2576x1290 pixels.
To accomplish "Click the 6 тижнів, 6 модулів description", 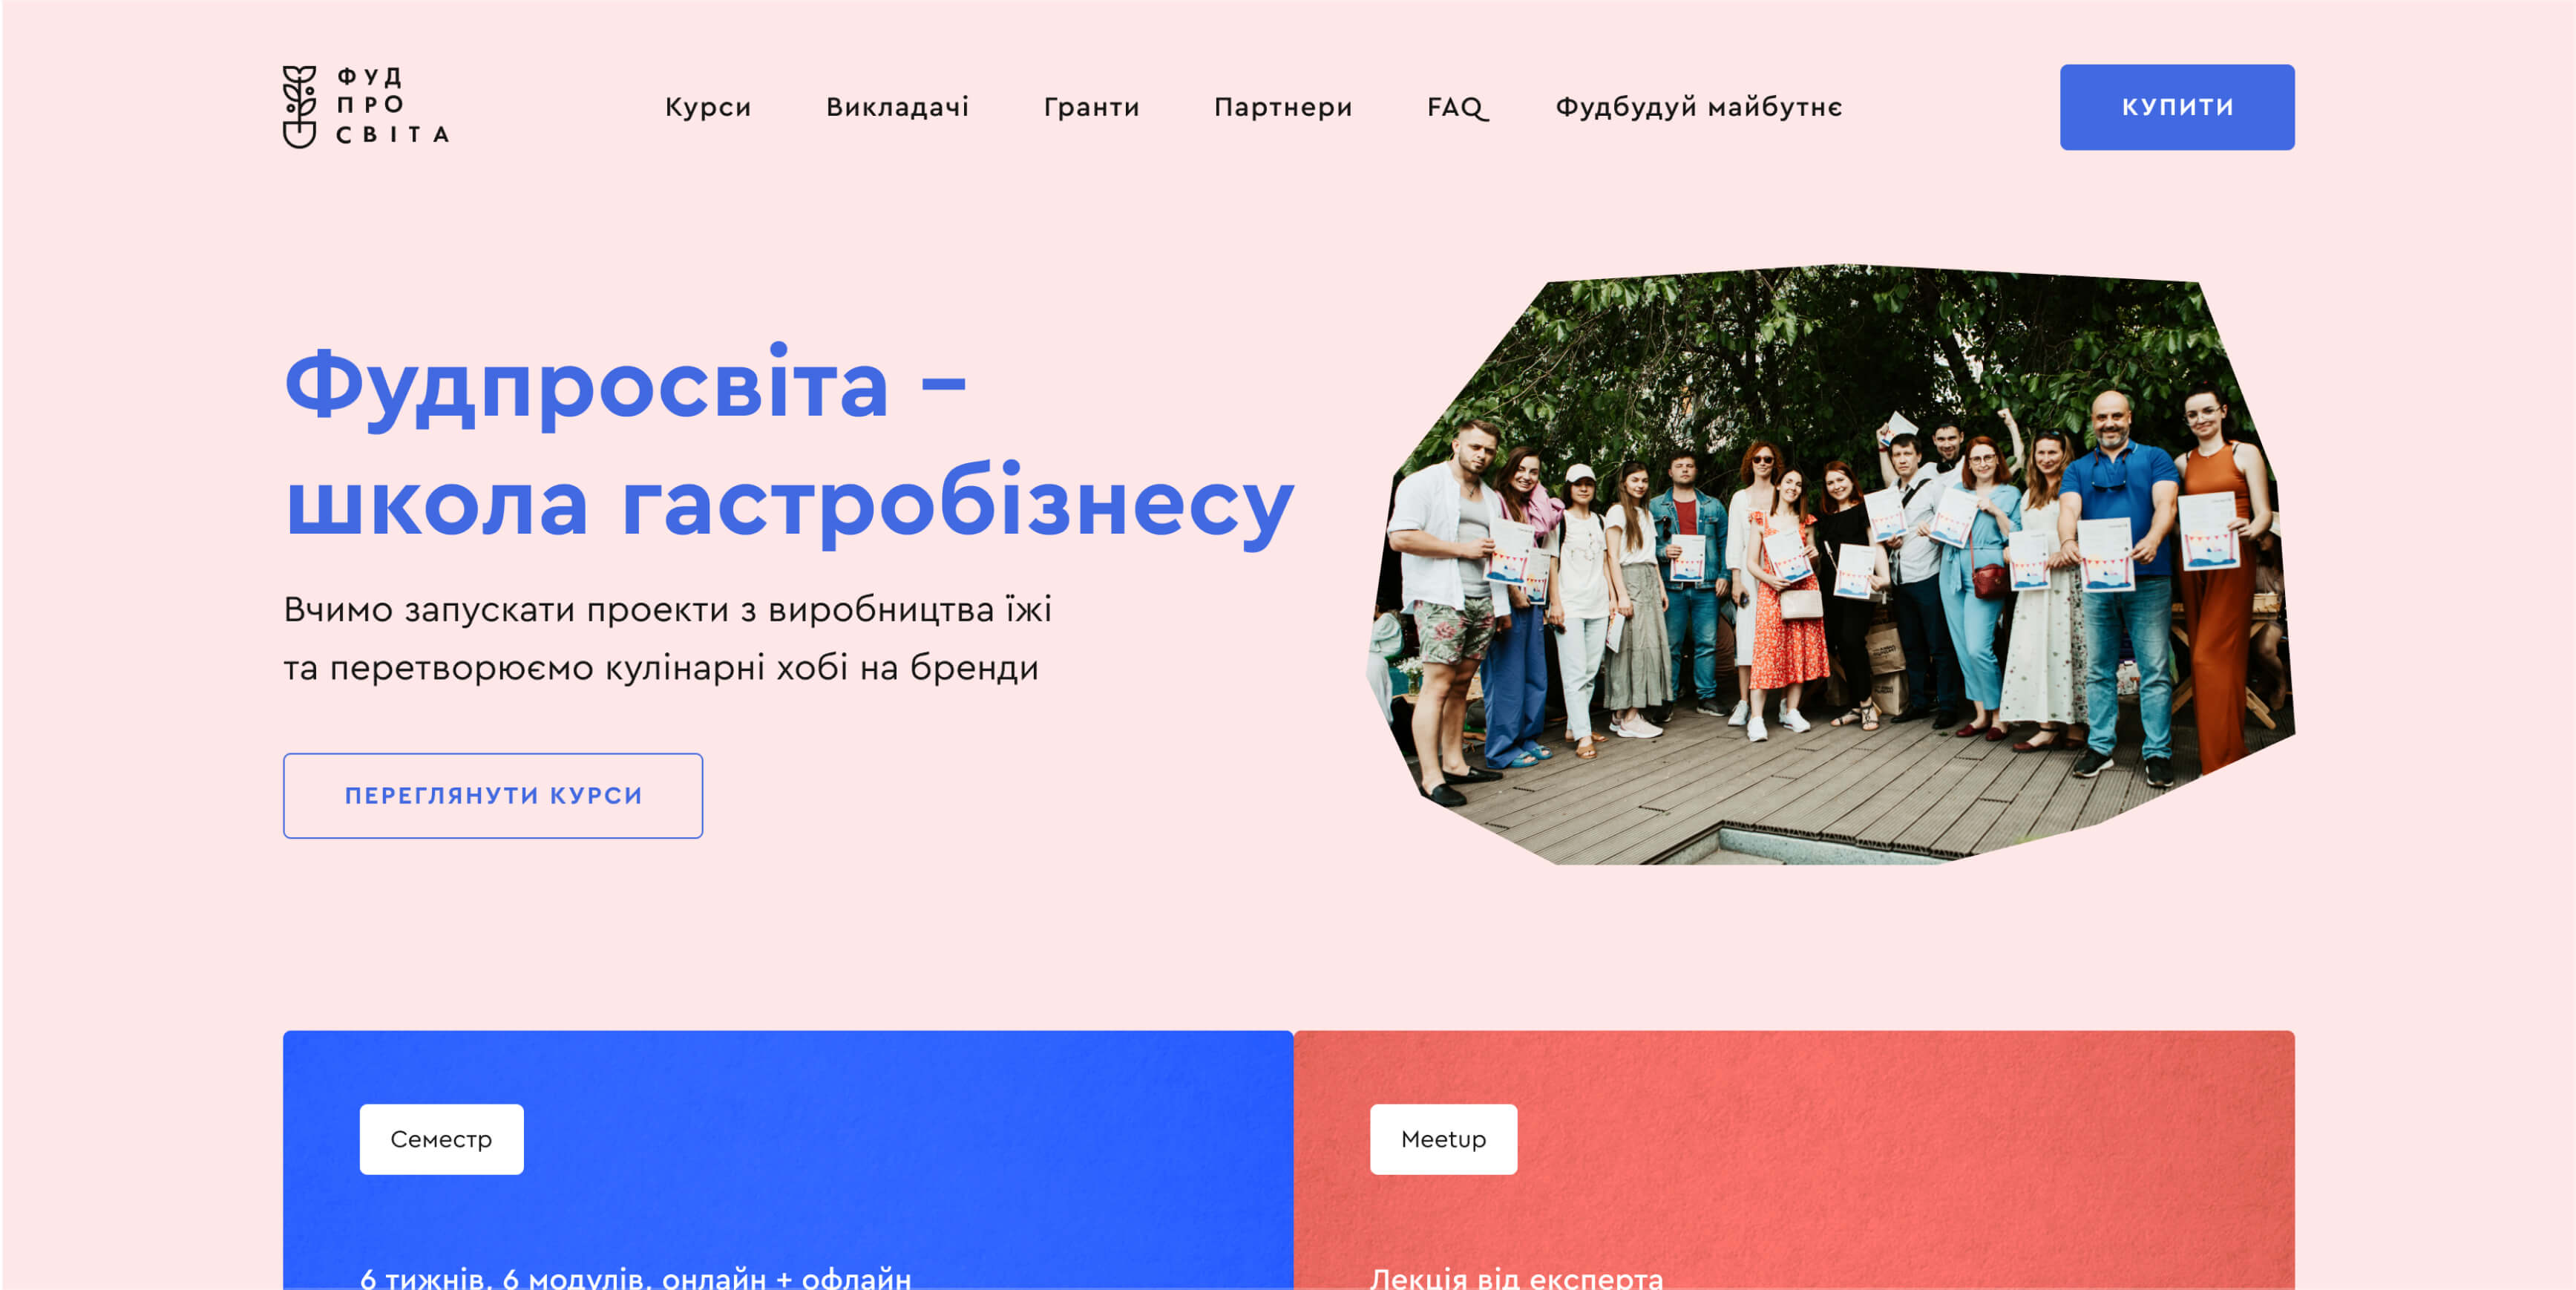I will (635, 1277).
